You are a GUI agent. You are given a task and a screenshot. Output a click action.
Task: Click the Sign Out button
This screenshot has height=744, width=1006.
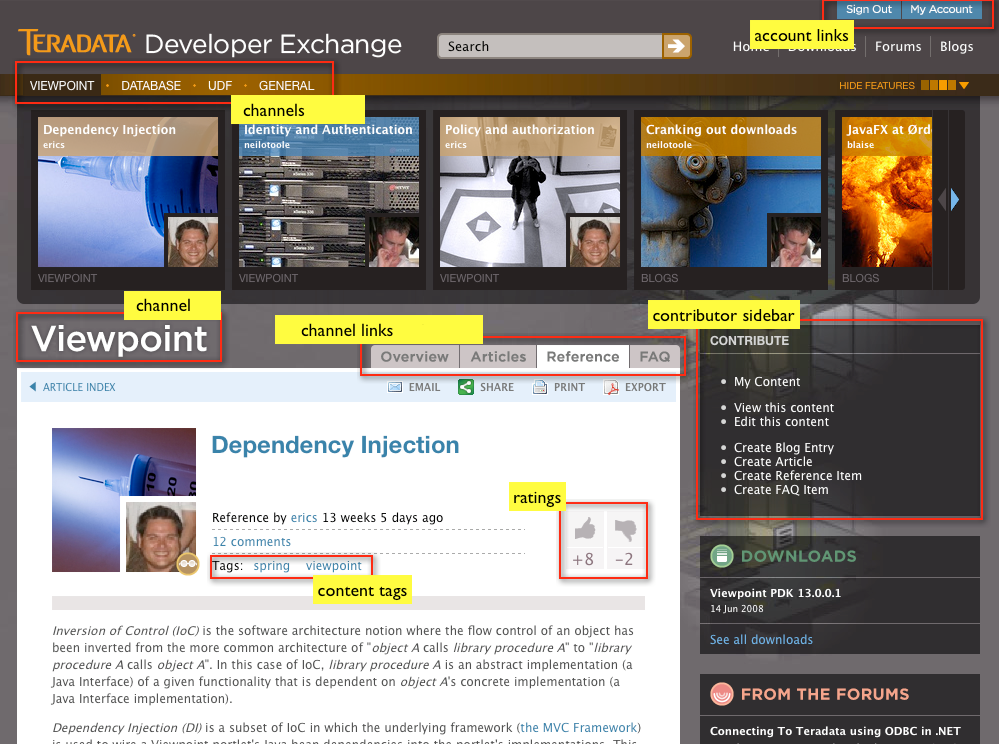(x=869, y=9)
